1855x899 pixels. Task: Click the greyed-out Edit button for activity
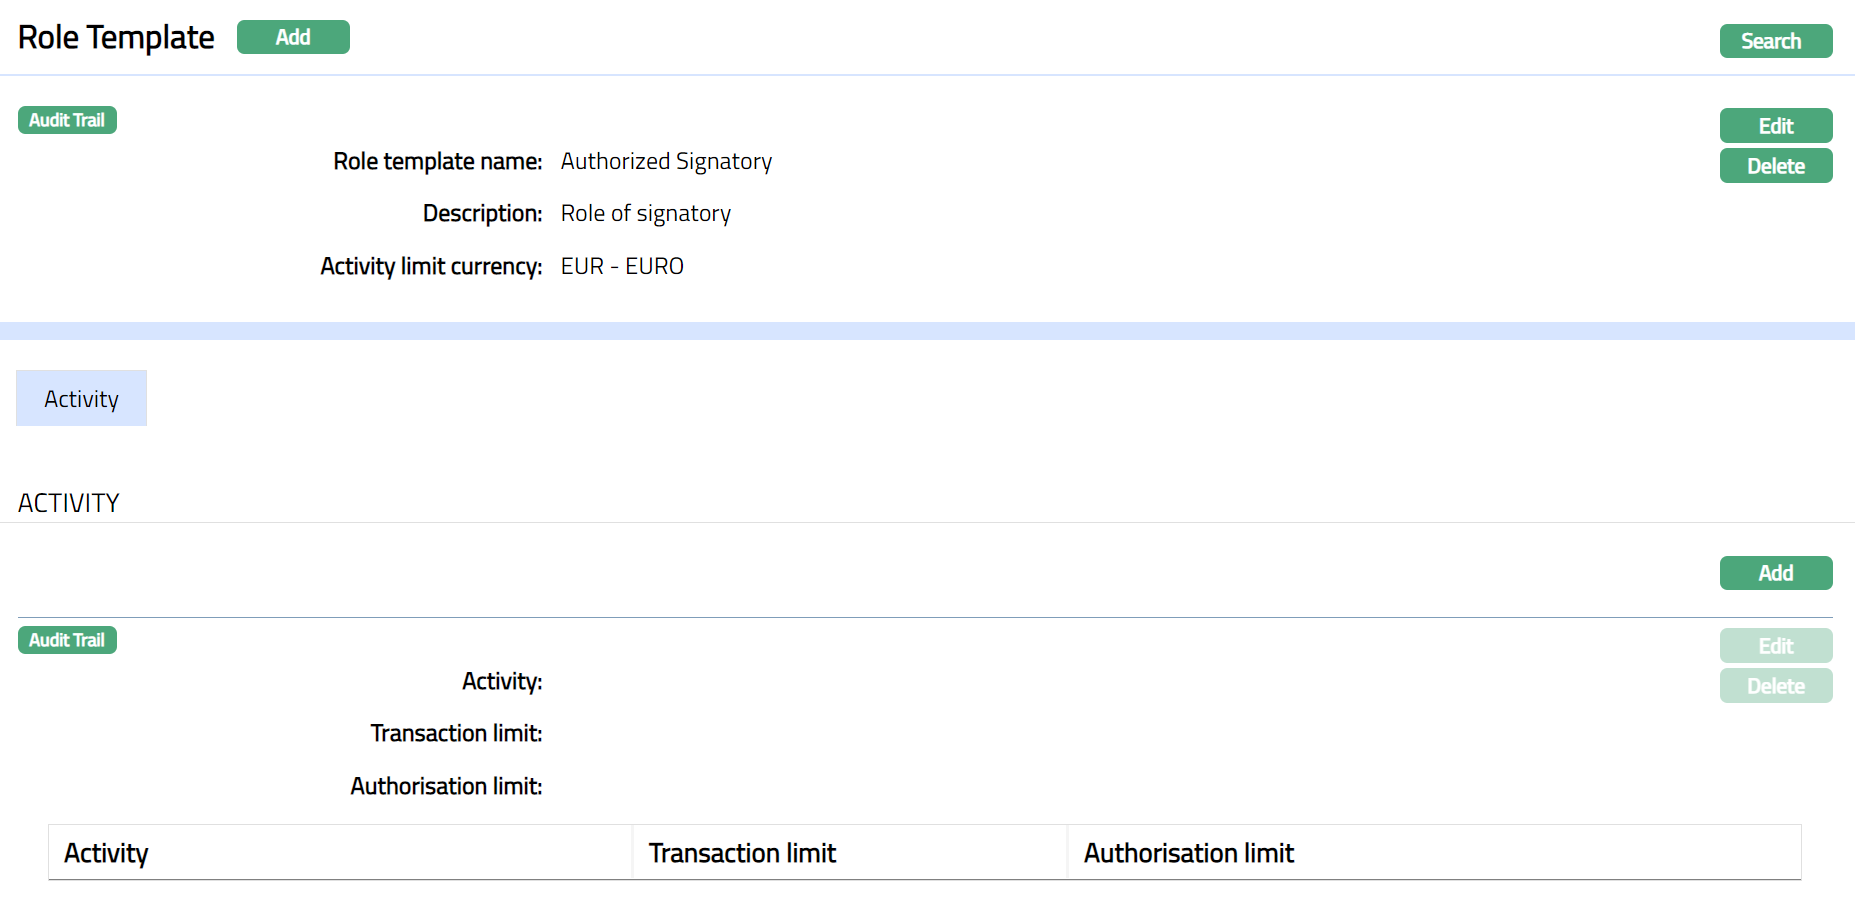[x=1775, y=646]
